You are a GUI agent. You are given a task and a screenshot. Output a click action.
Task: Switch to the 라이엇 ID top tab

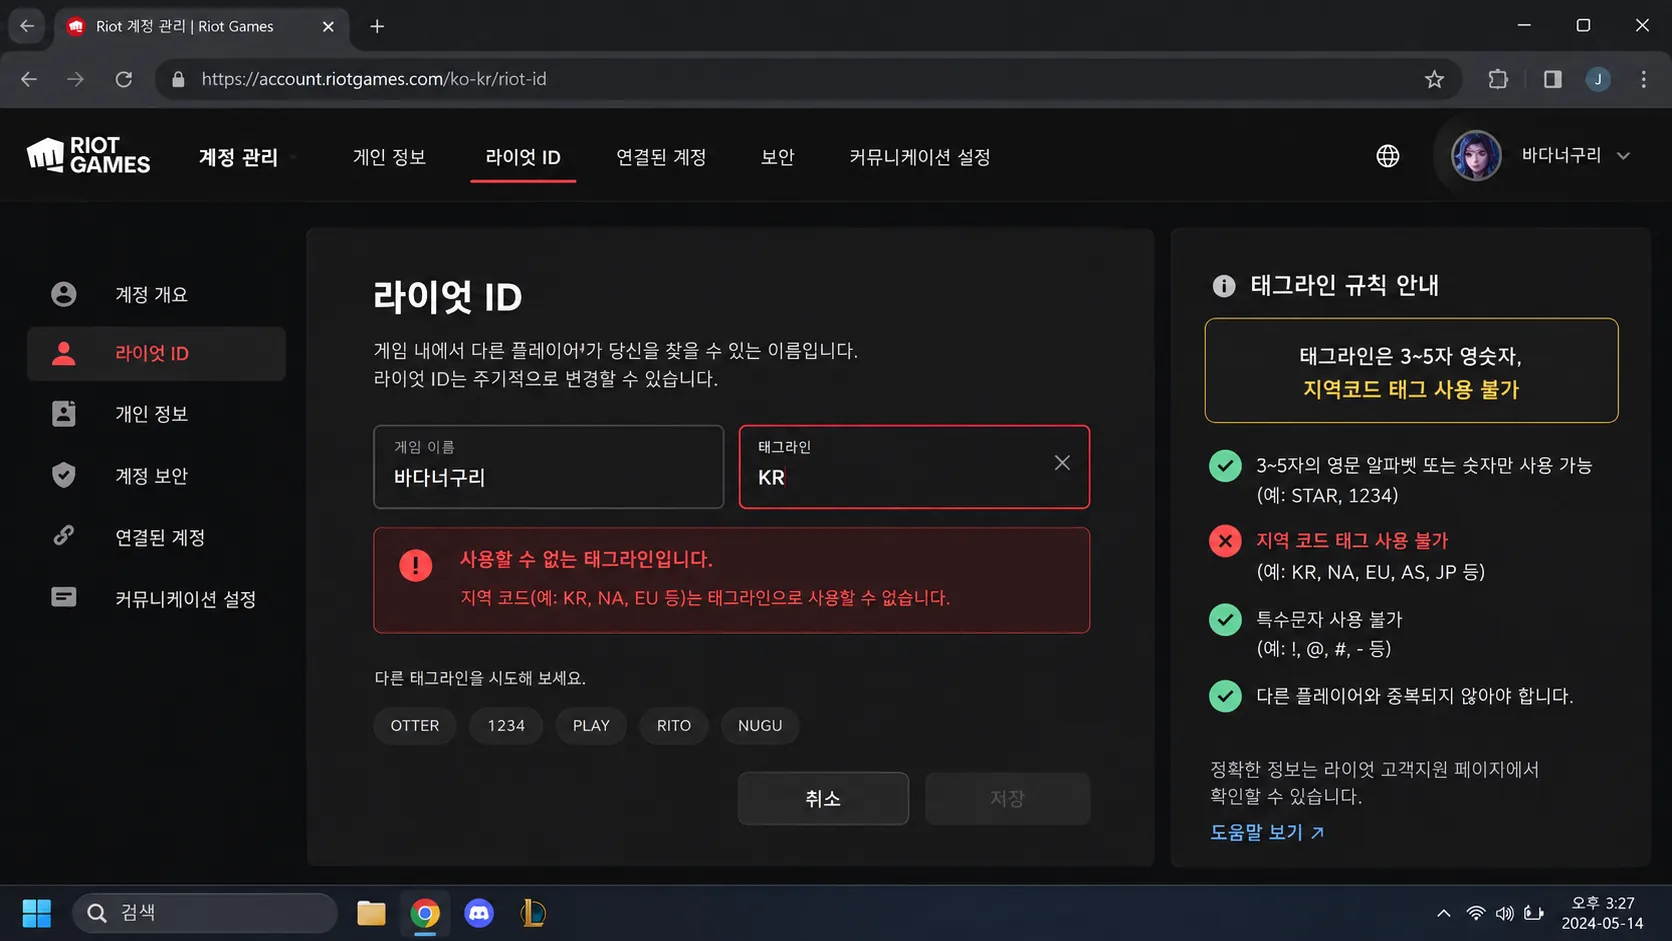(523, 157)
